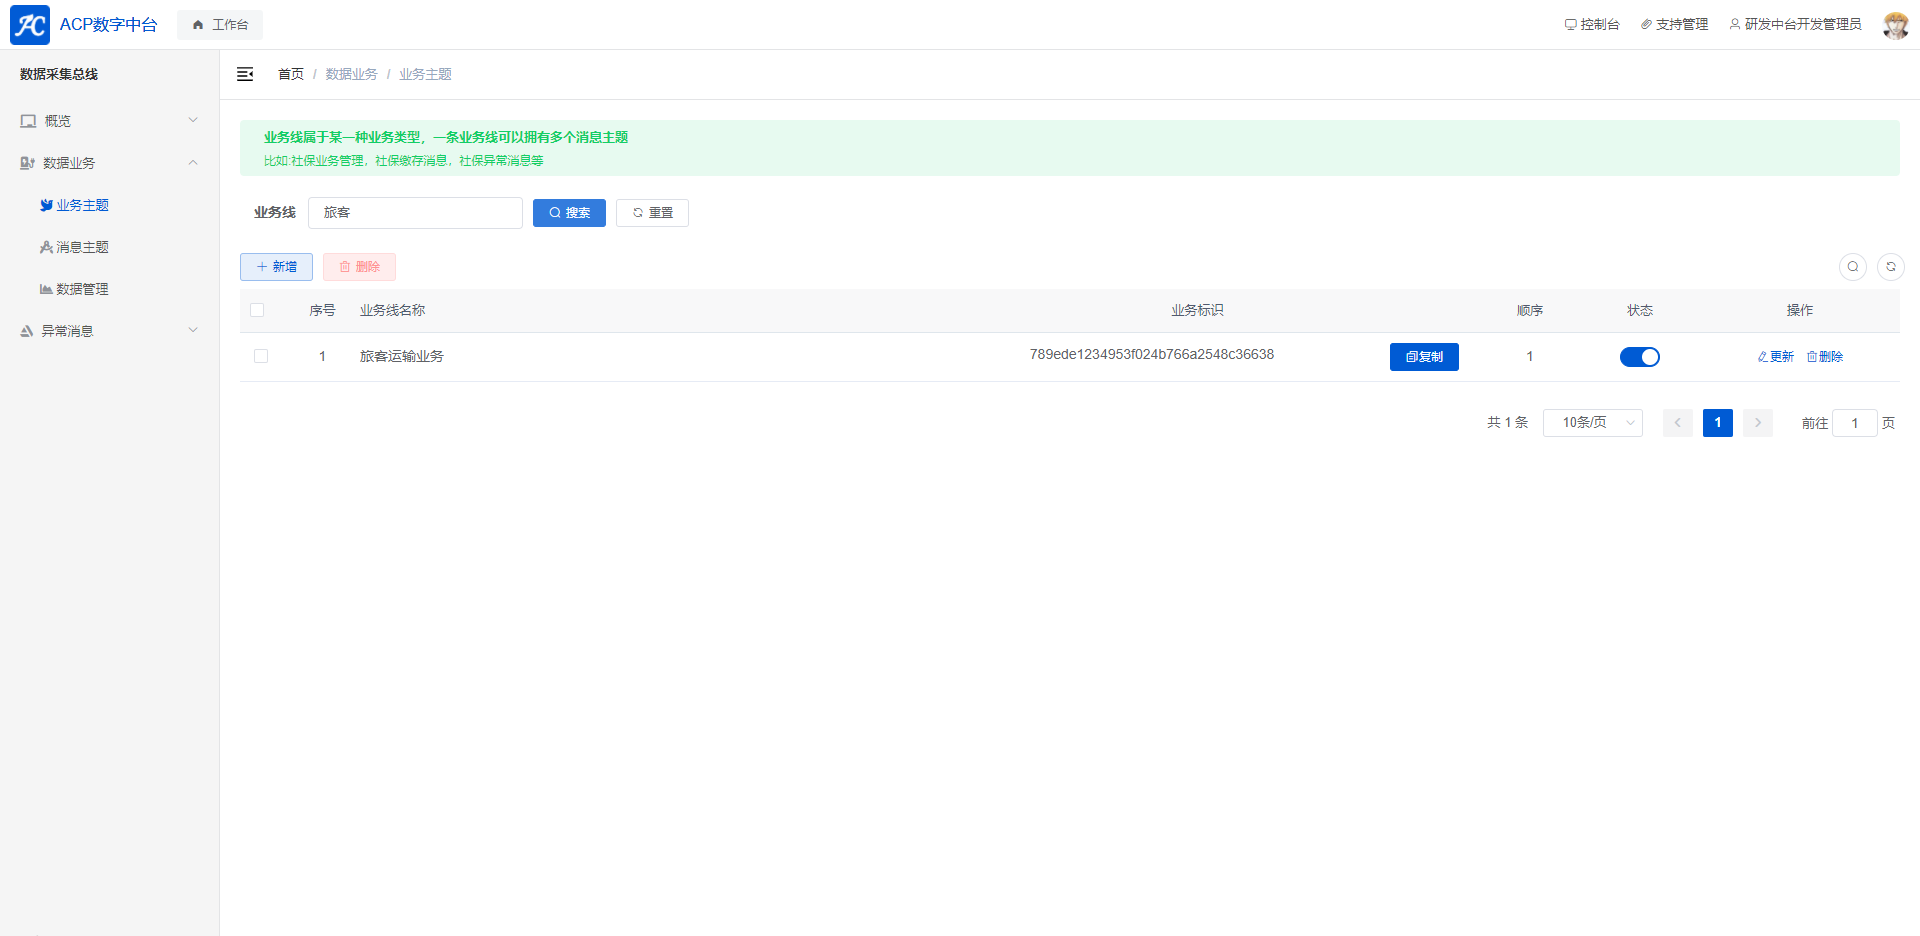Click the round search icon above the table
This screenshot has height=936, width=1920.
tap(1852, 267)
